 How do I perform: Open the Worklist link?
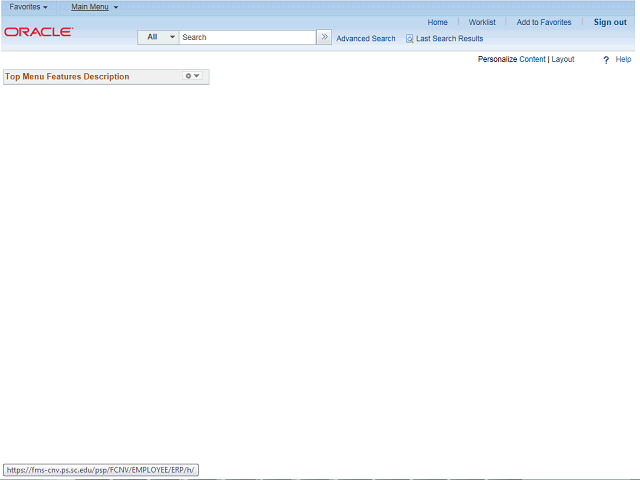click(482, 22)
